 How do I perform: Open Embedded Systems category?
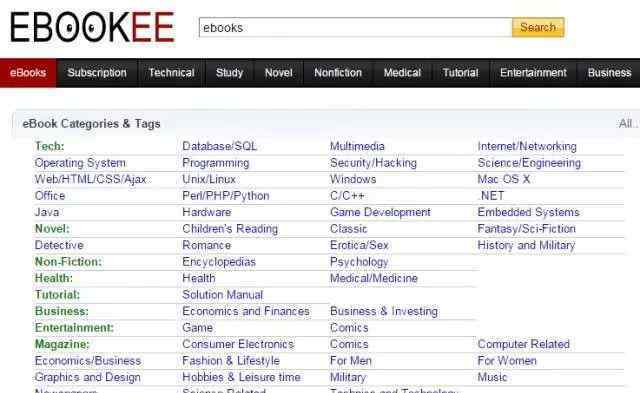pyautogui.click(x=528, y=212)
